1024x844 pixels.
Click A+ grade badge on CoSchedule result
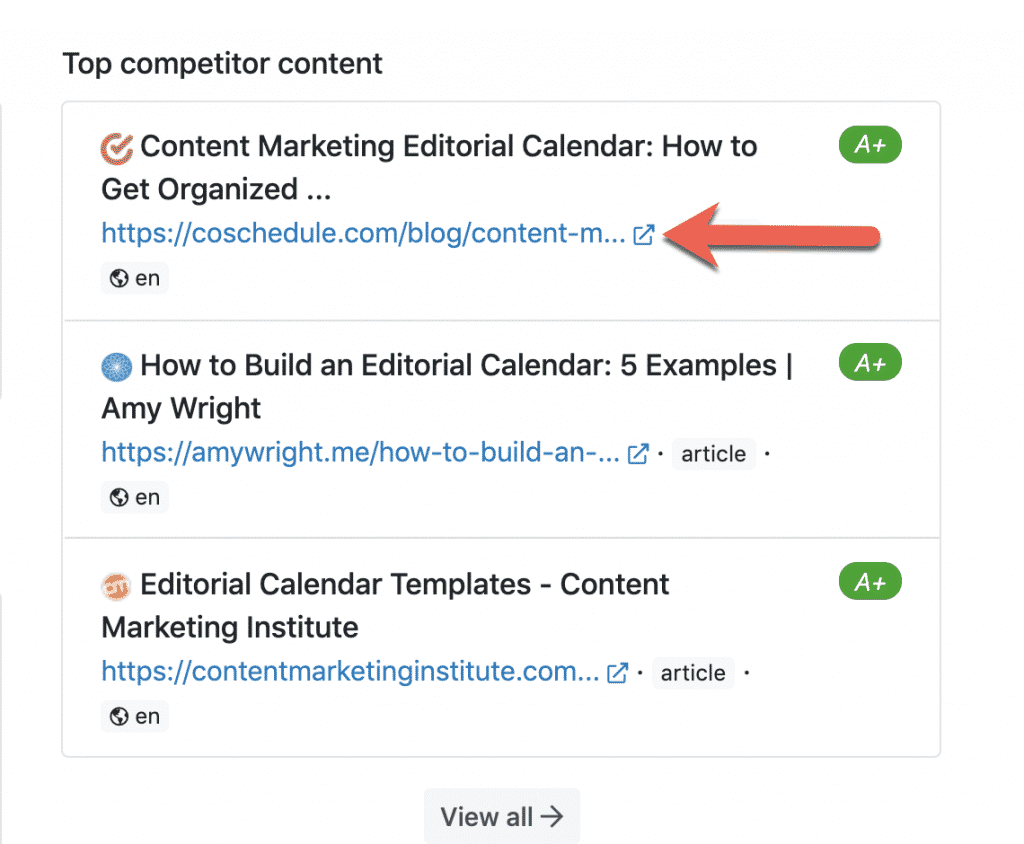click(870, 146)
